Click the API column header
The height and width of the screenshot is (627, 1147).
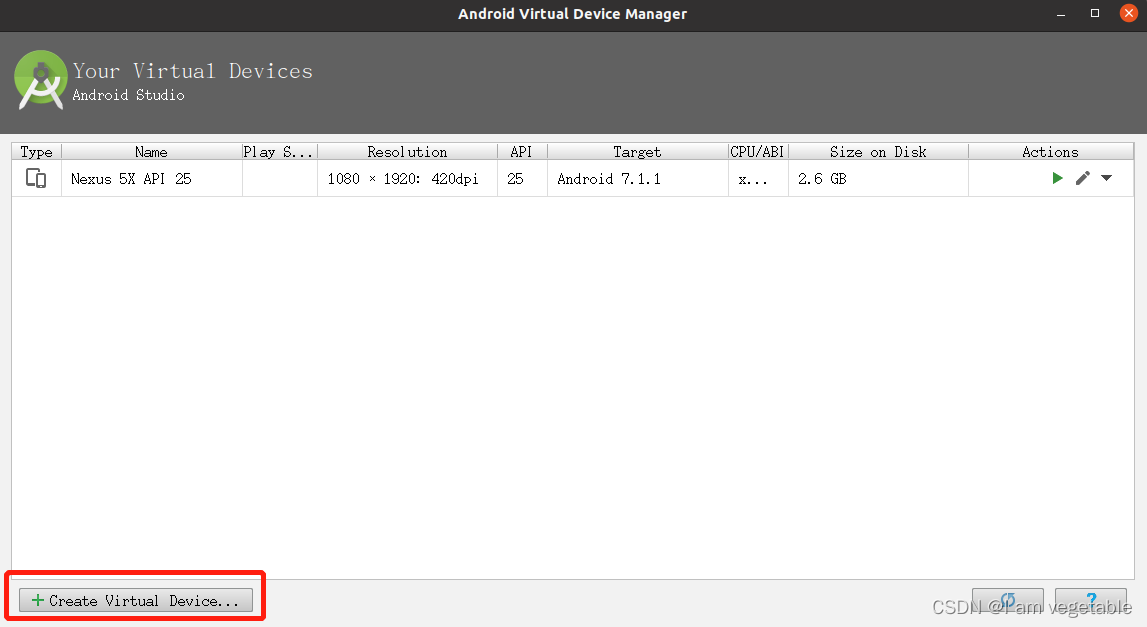[522, 151]
